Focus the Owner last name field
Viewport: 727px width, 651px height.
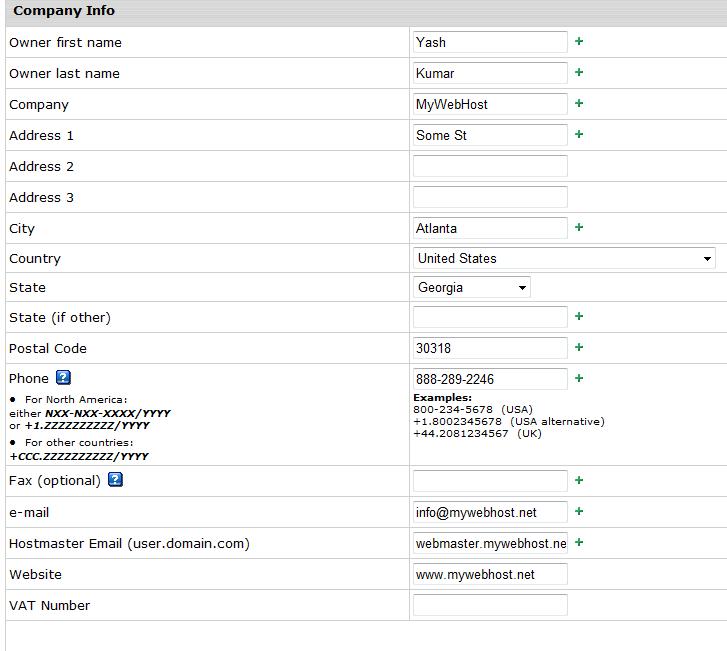pos(490,73)
